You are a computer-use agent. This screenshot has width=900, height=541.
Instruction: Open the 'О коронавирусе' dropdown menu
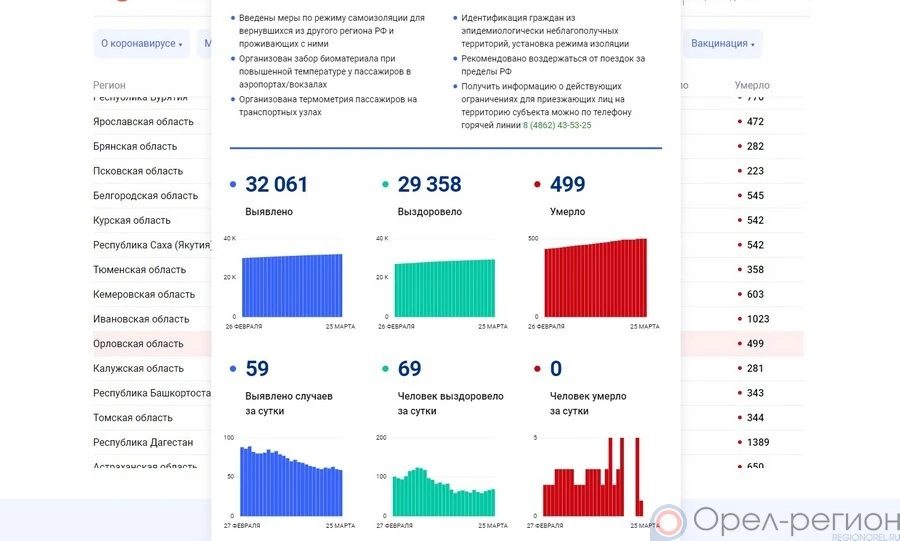[142, 44]
